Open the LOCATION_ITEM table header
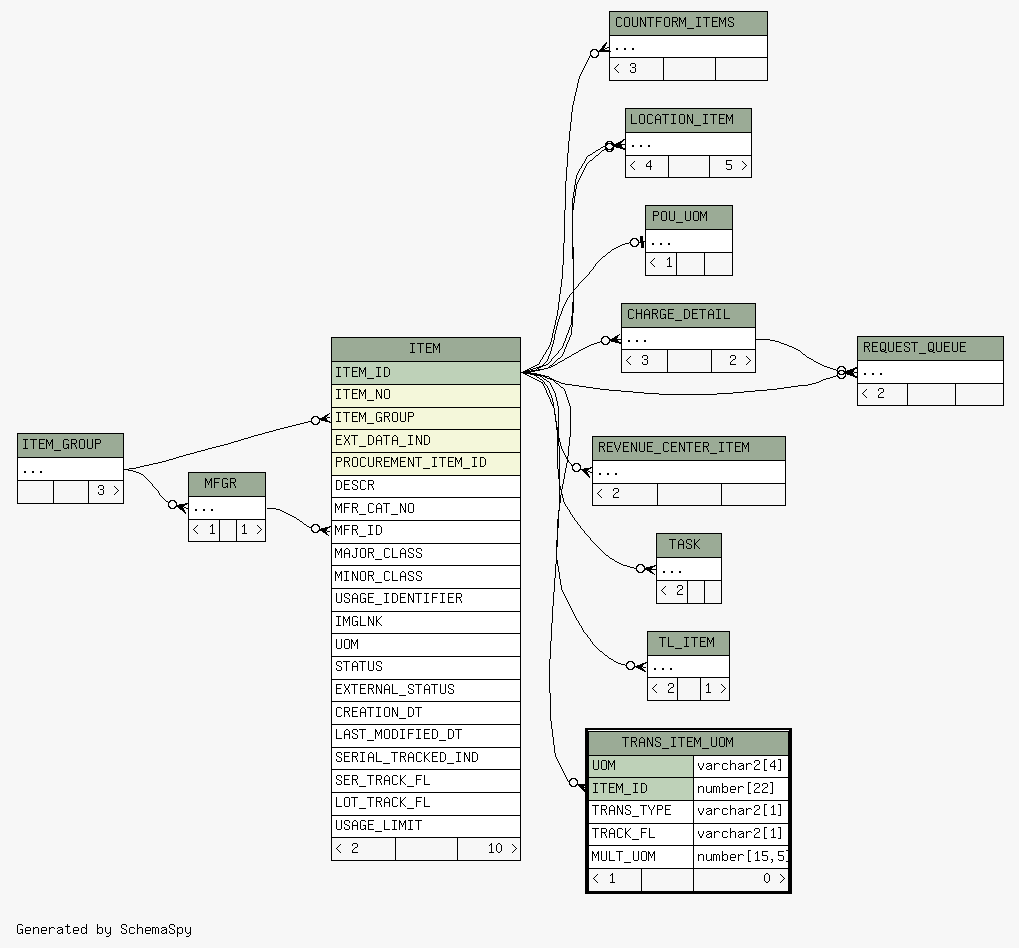The height and width of the screenshot is (948, 1019). (x=688, y=120)
